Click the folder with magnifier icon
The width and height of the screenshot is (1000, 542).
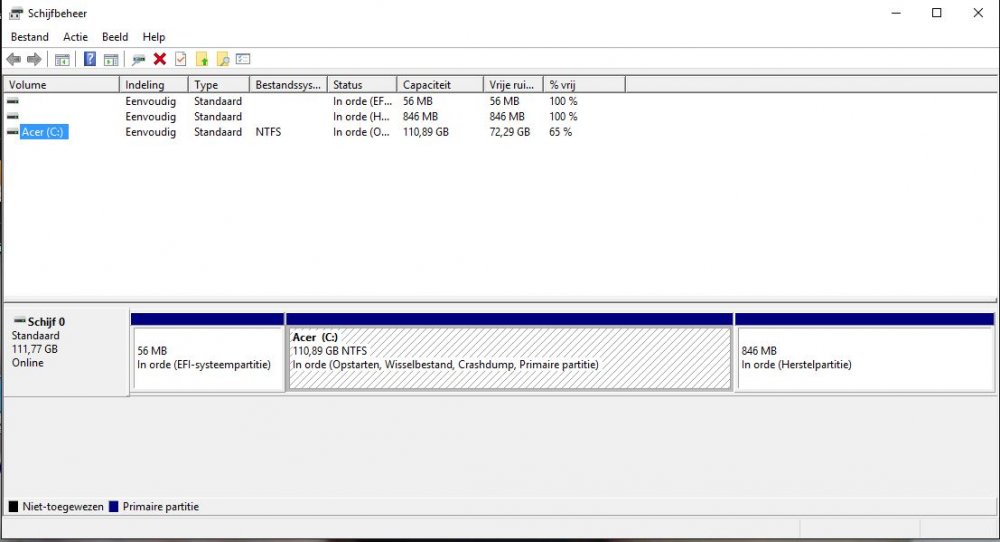(223, 59)
